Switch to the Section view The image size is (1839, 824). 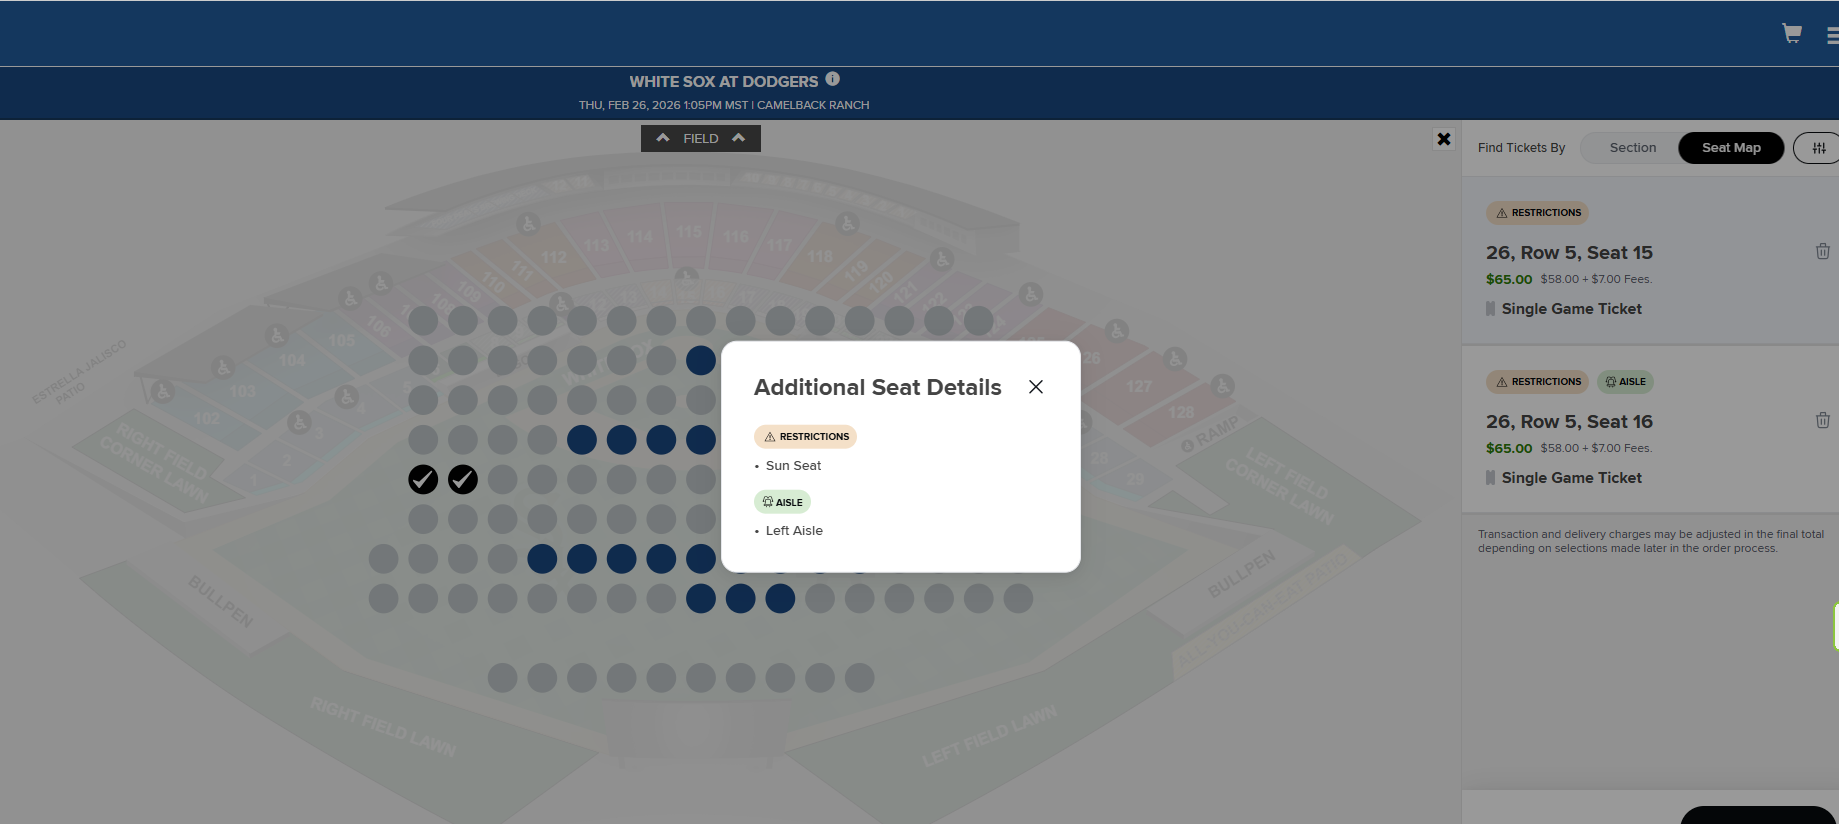[1632, 148]
